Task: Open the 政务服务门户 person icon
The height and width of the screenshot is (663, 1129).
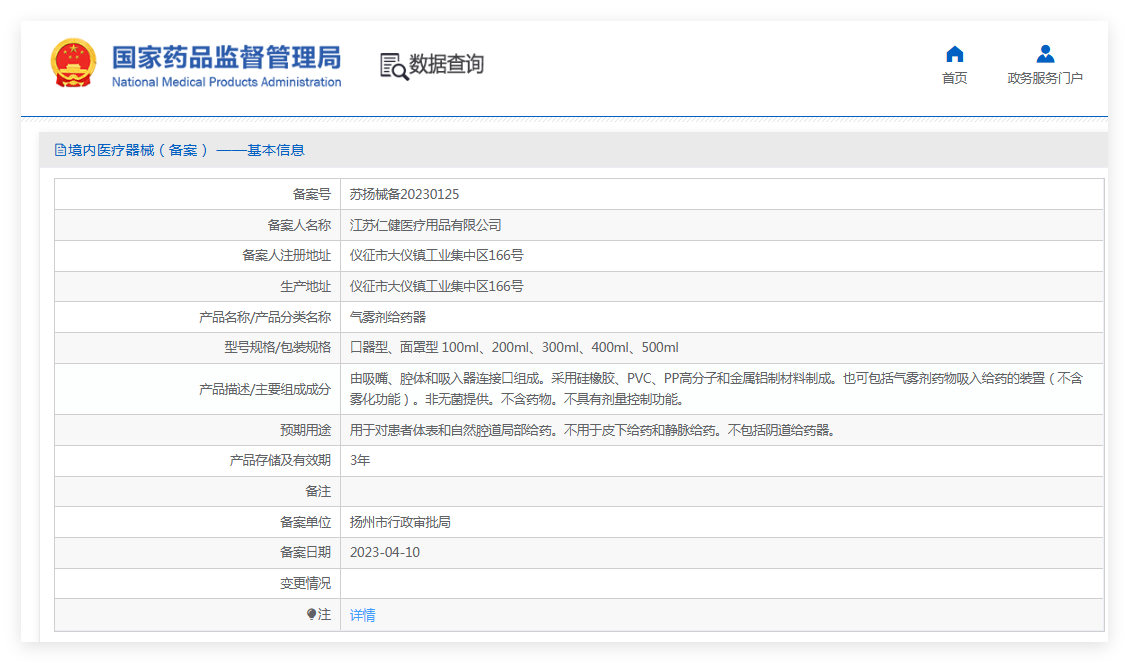Action: pyautogui.click(x=1045, y=54)
